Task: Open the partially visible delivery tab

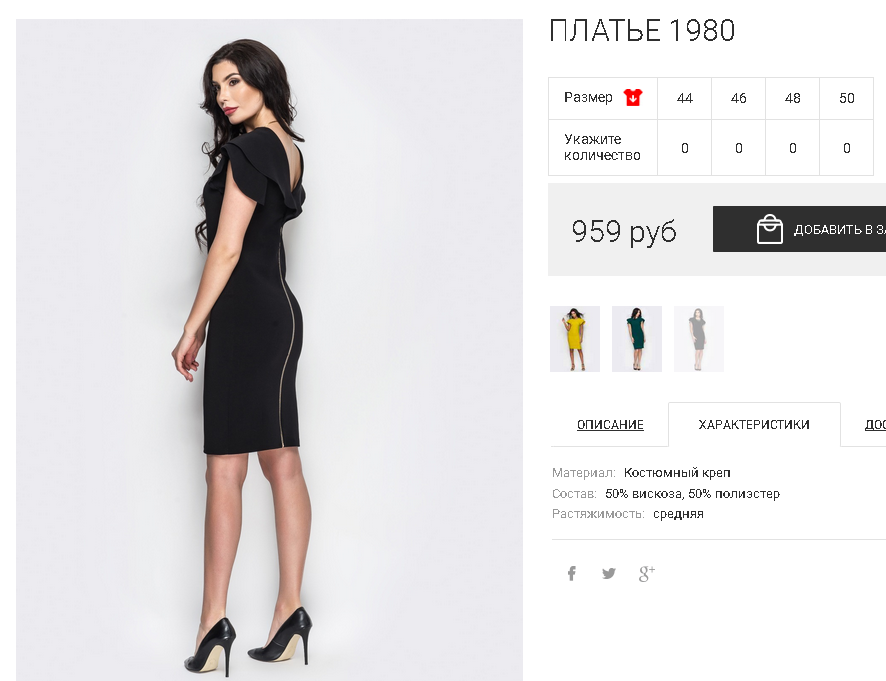Action: pyautogui.click(x=875, y=425)
